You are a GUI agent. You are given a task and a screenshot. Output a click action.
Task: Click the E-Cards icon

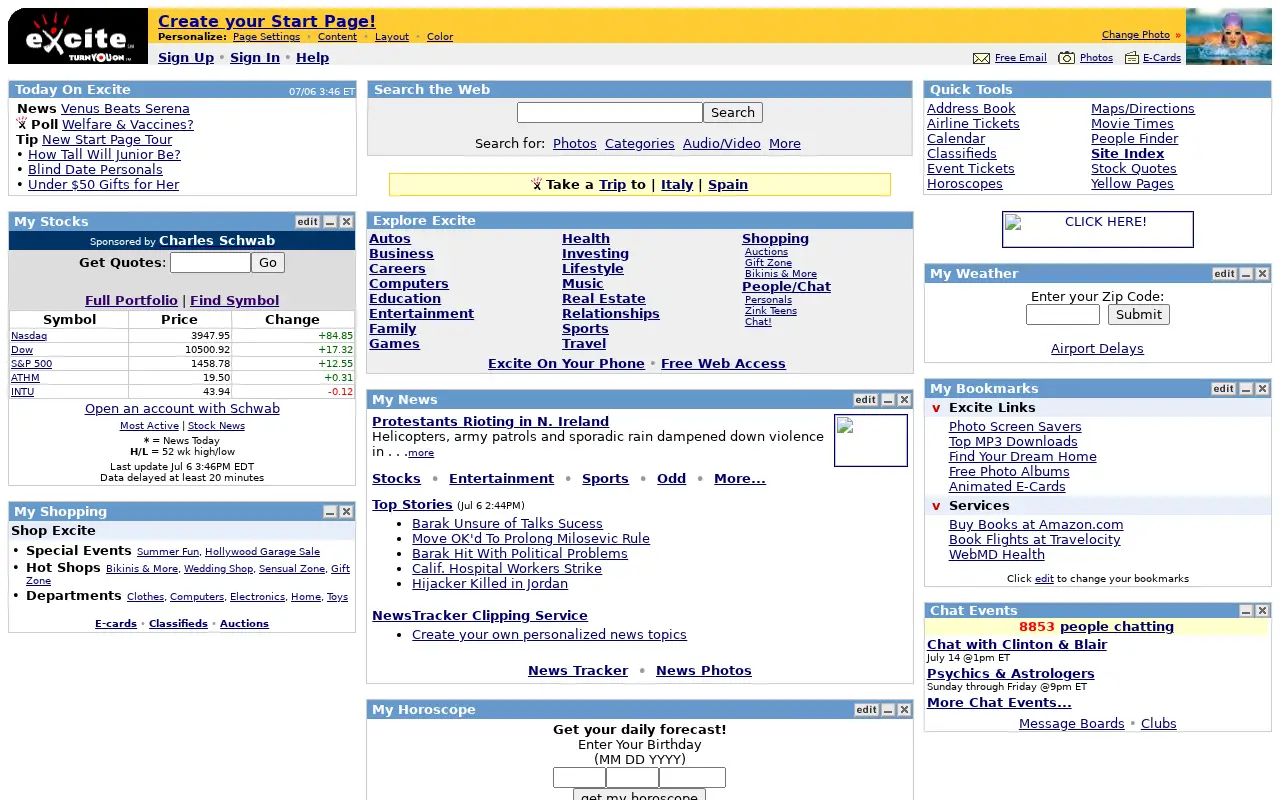point(1132,58)
